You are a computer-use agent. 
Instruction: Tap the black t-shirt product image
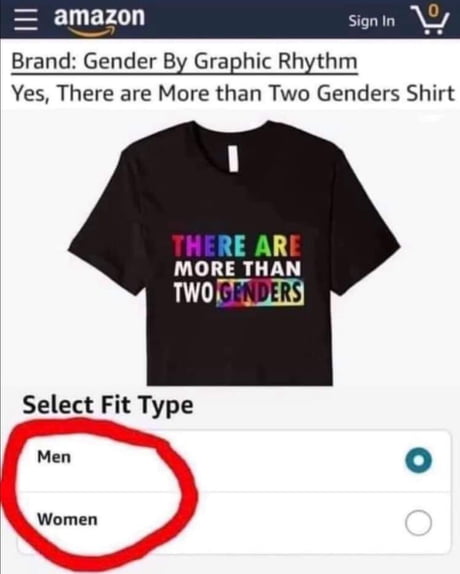click(x=234, y=253)
